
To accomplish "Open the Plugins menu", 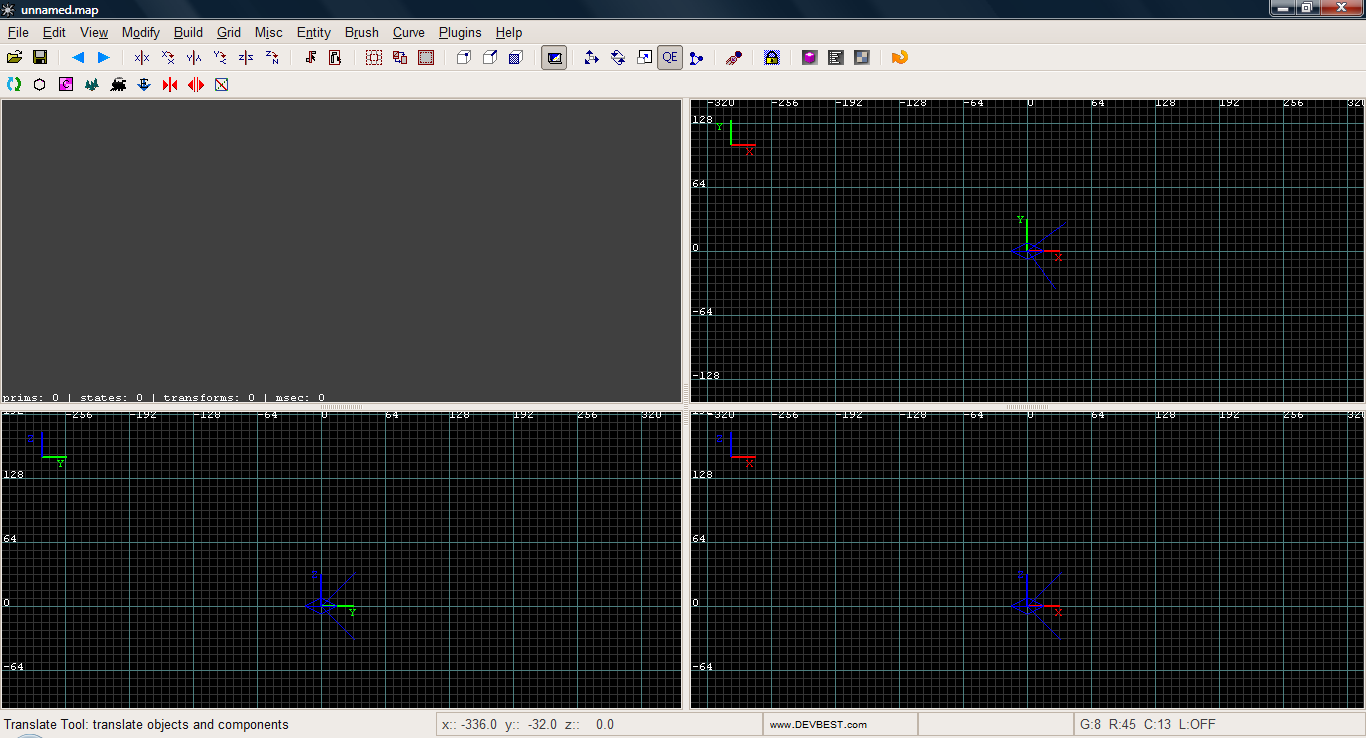I will click(460, 33).
